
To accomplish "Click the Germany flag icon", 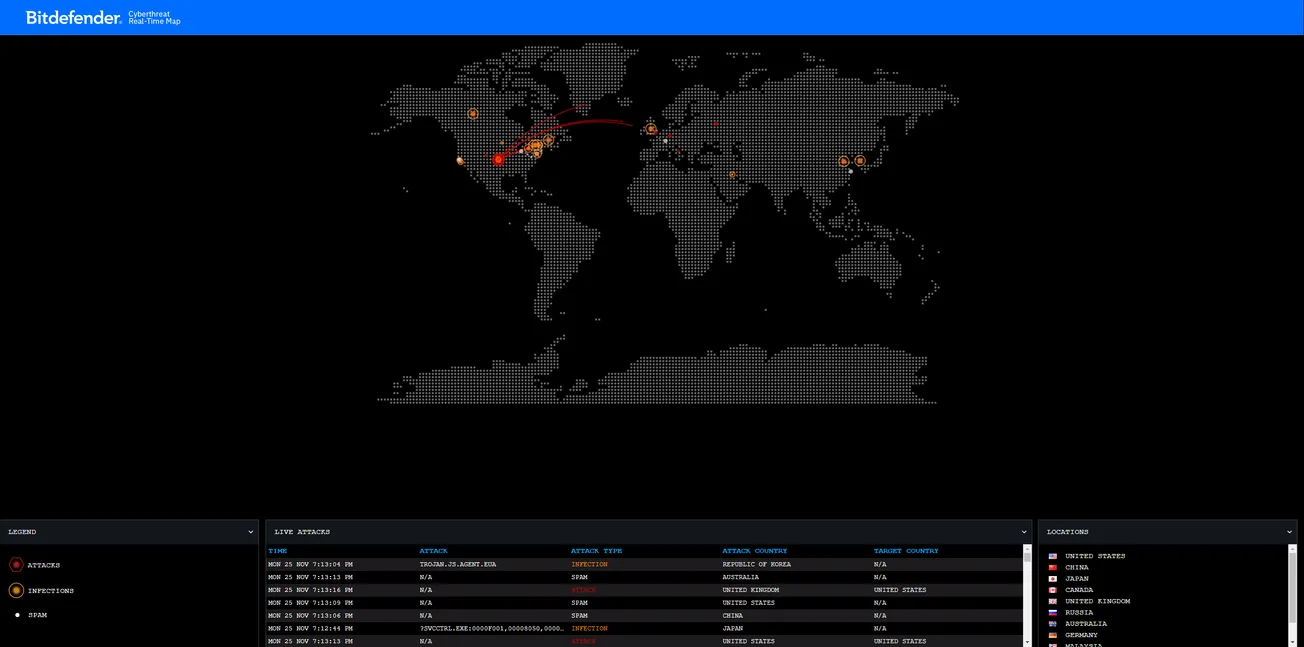I will (x=1051, y=634).
